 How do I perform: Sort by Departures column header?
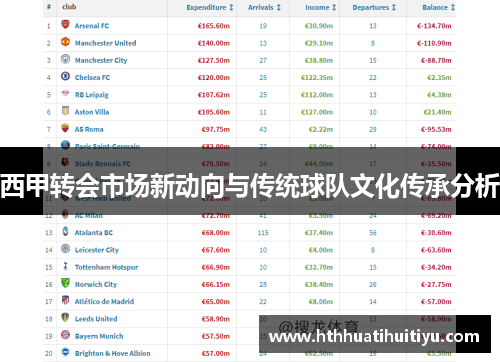pos(374,7)
